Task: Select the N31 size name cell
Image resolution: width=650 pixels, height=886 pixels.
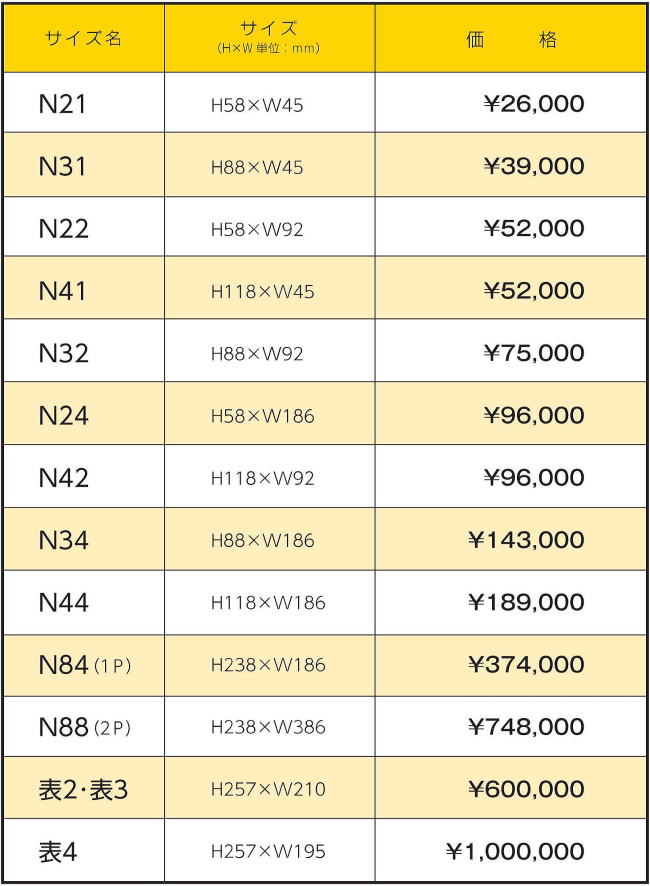Action: pos(62,166)
